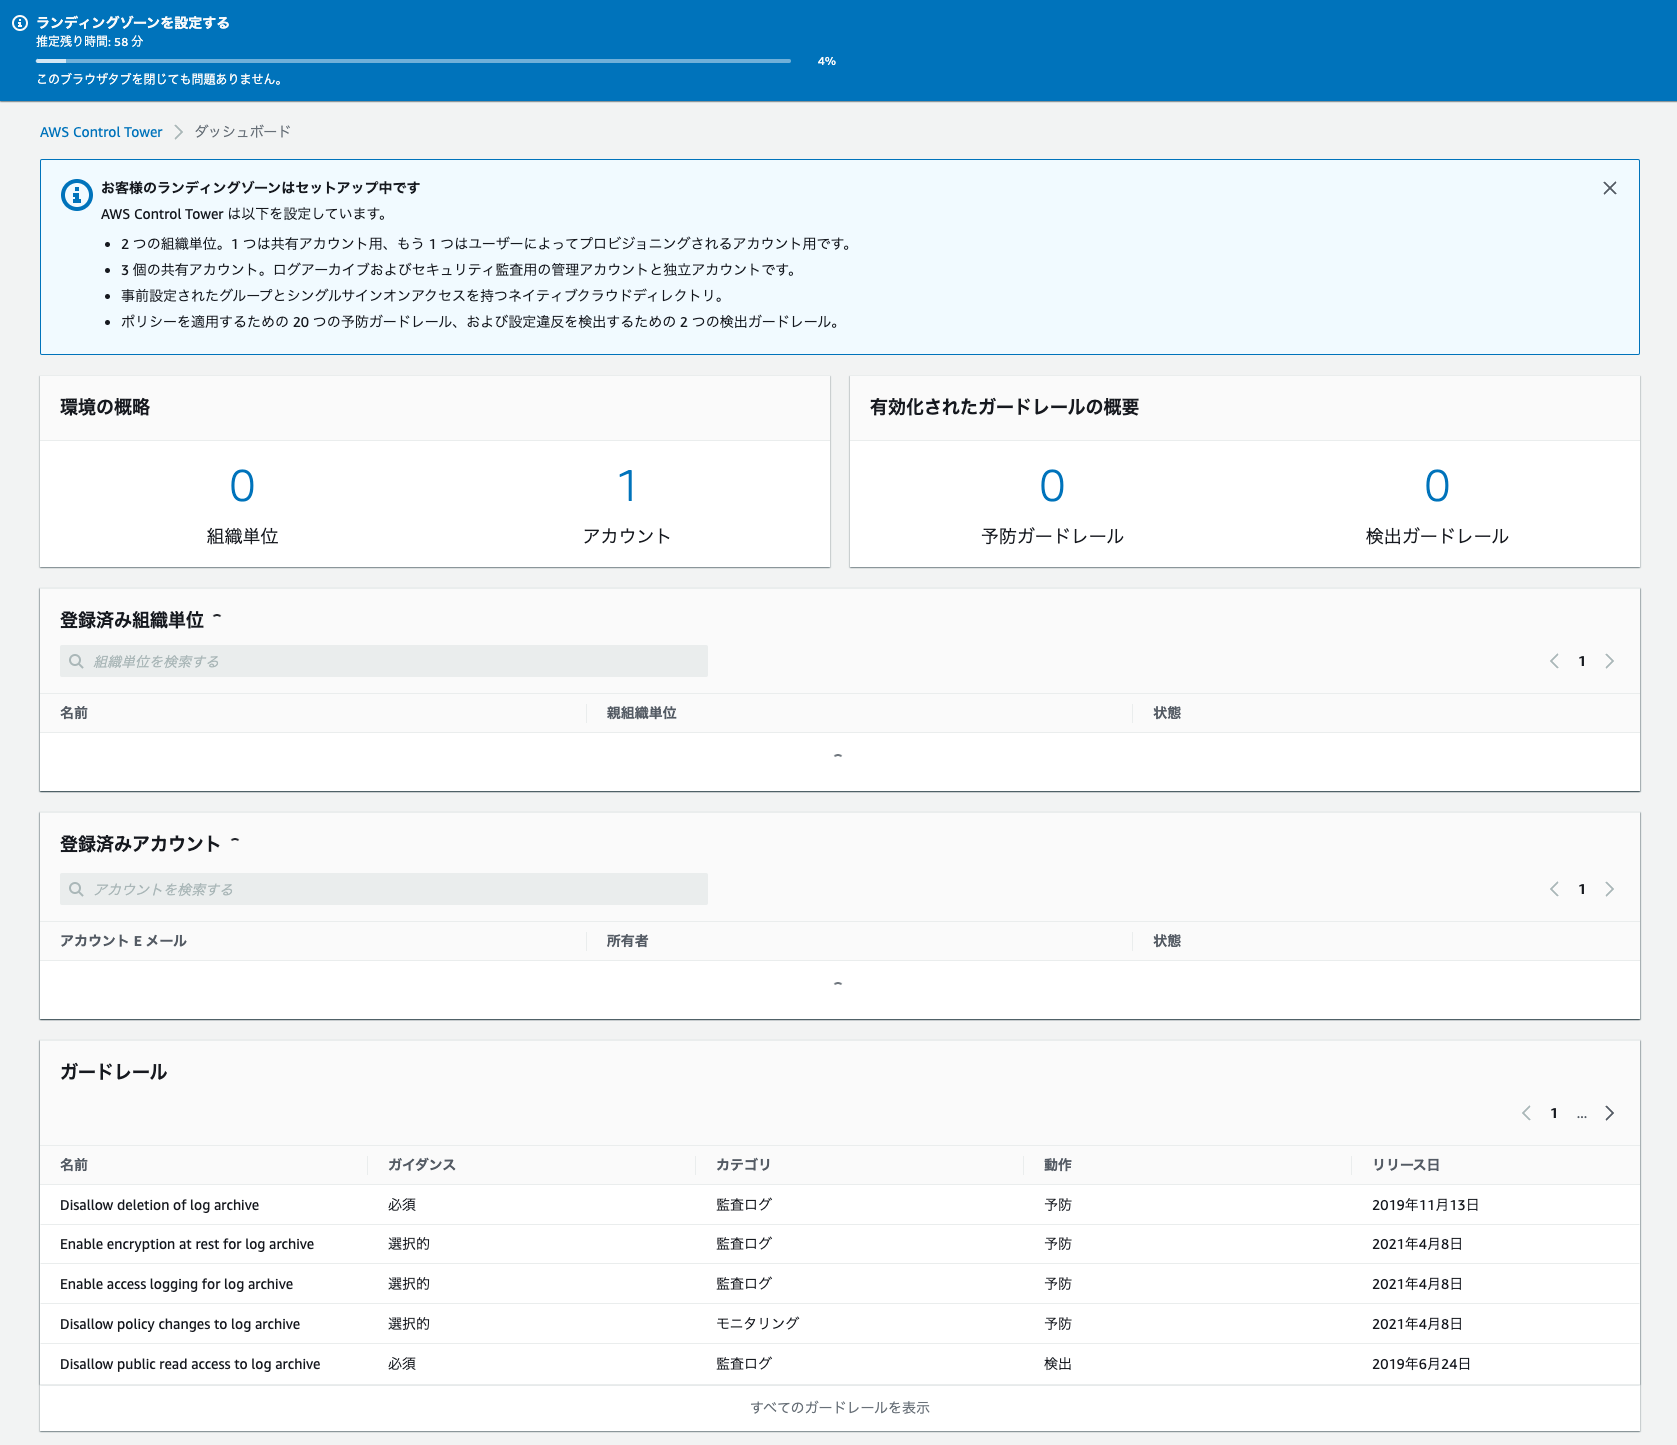Go to next page in 登録済みアカウント
1677x1445 pixels.
pos(1609,889)
